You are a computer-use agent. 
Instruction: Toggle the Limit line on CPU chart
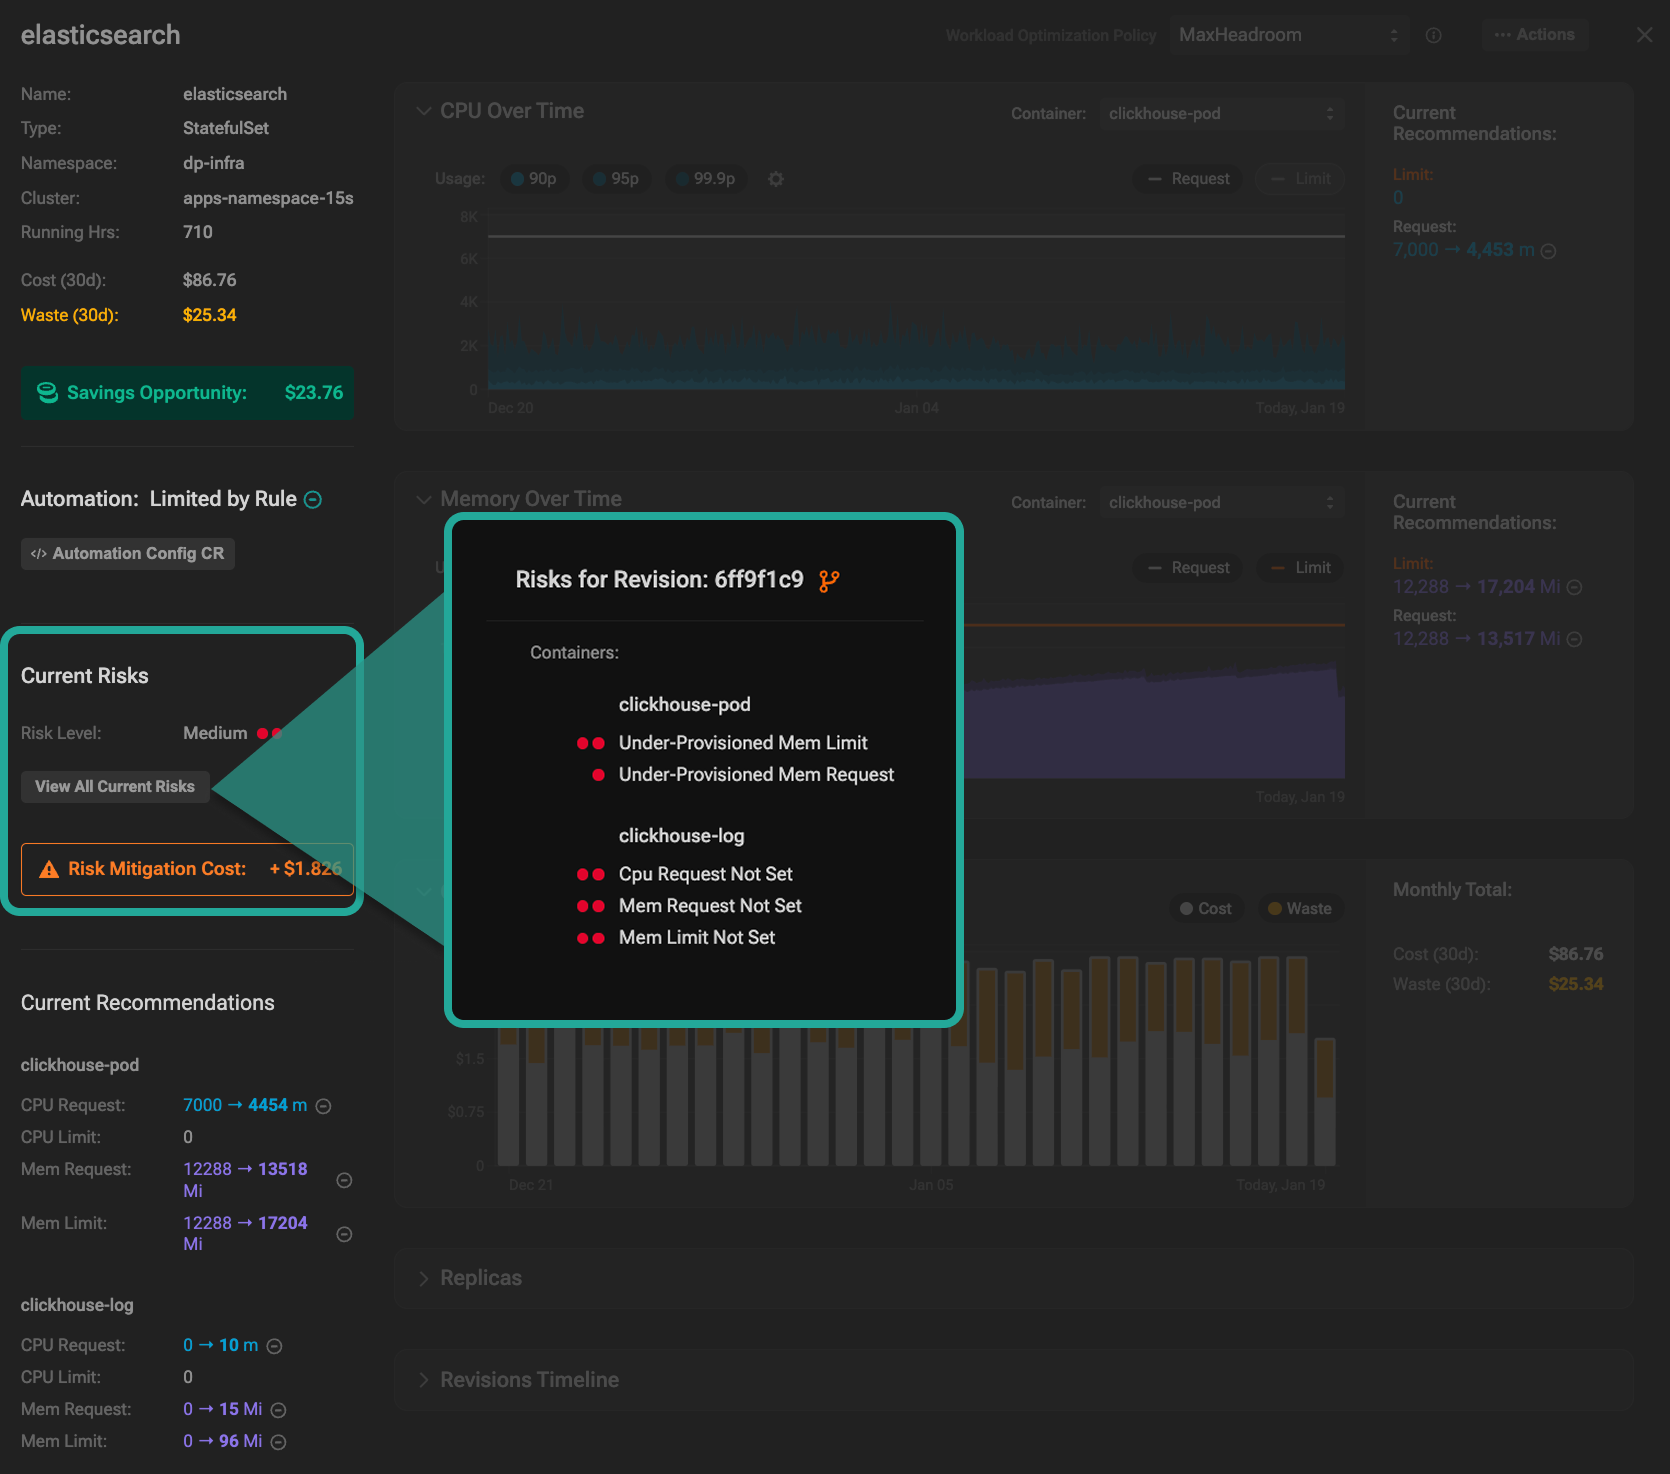tap(1300, 179)
